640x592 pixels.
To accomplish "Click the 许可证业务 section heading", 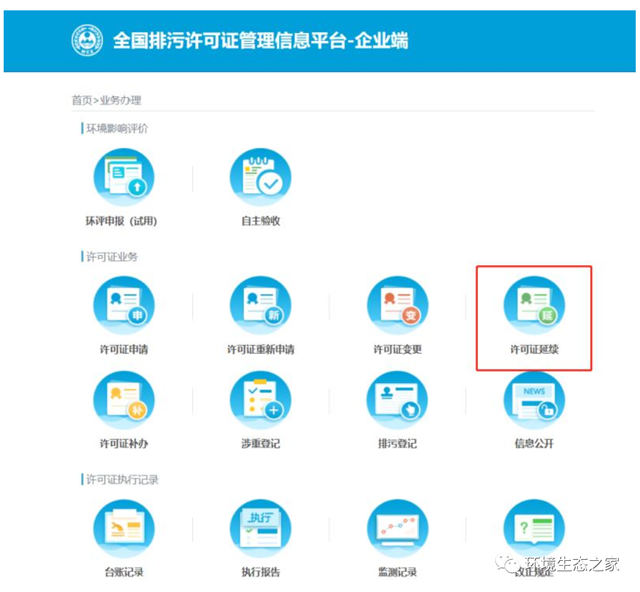I will tap(112, 257).
